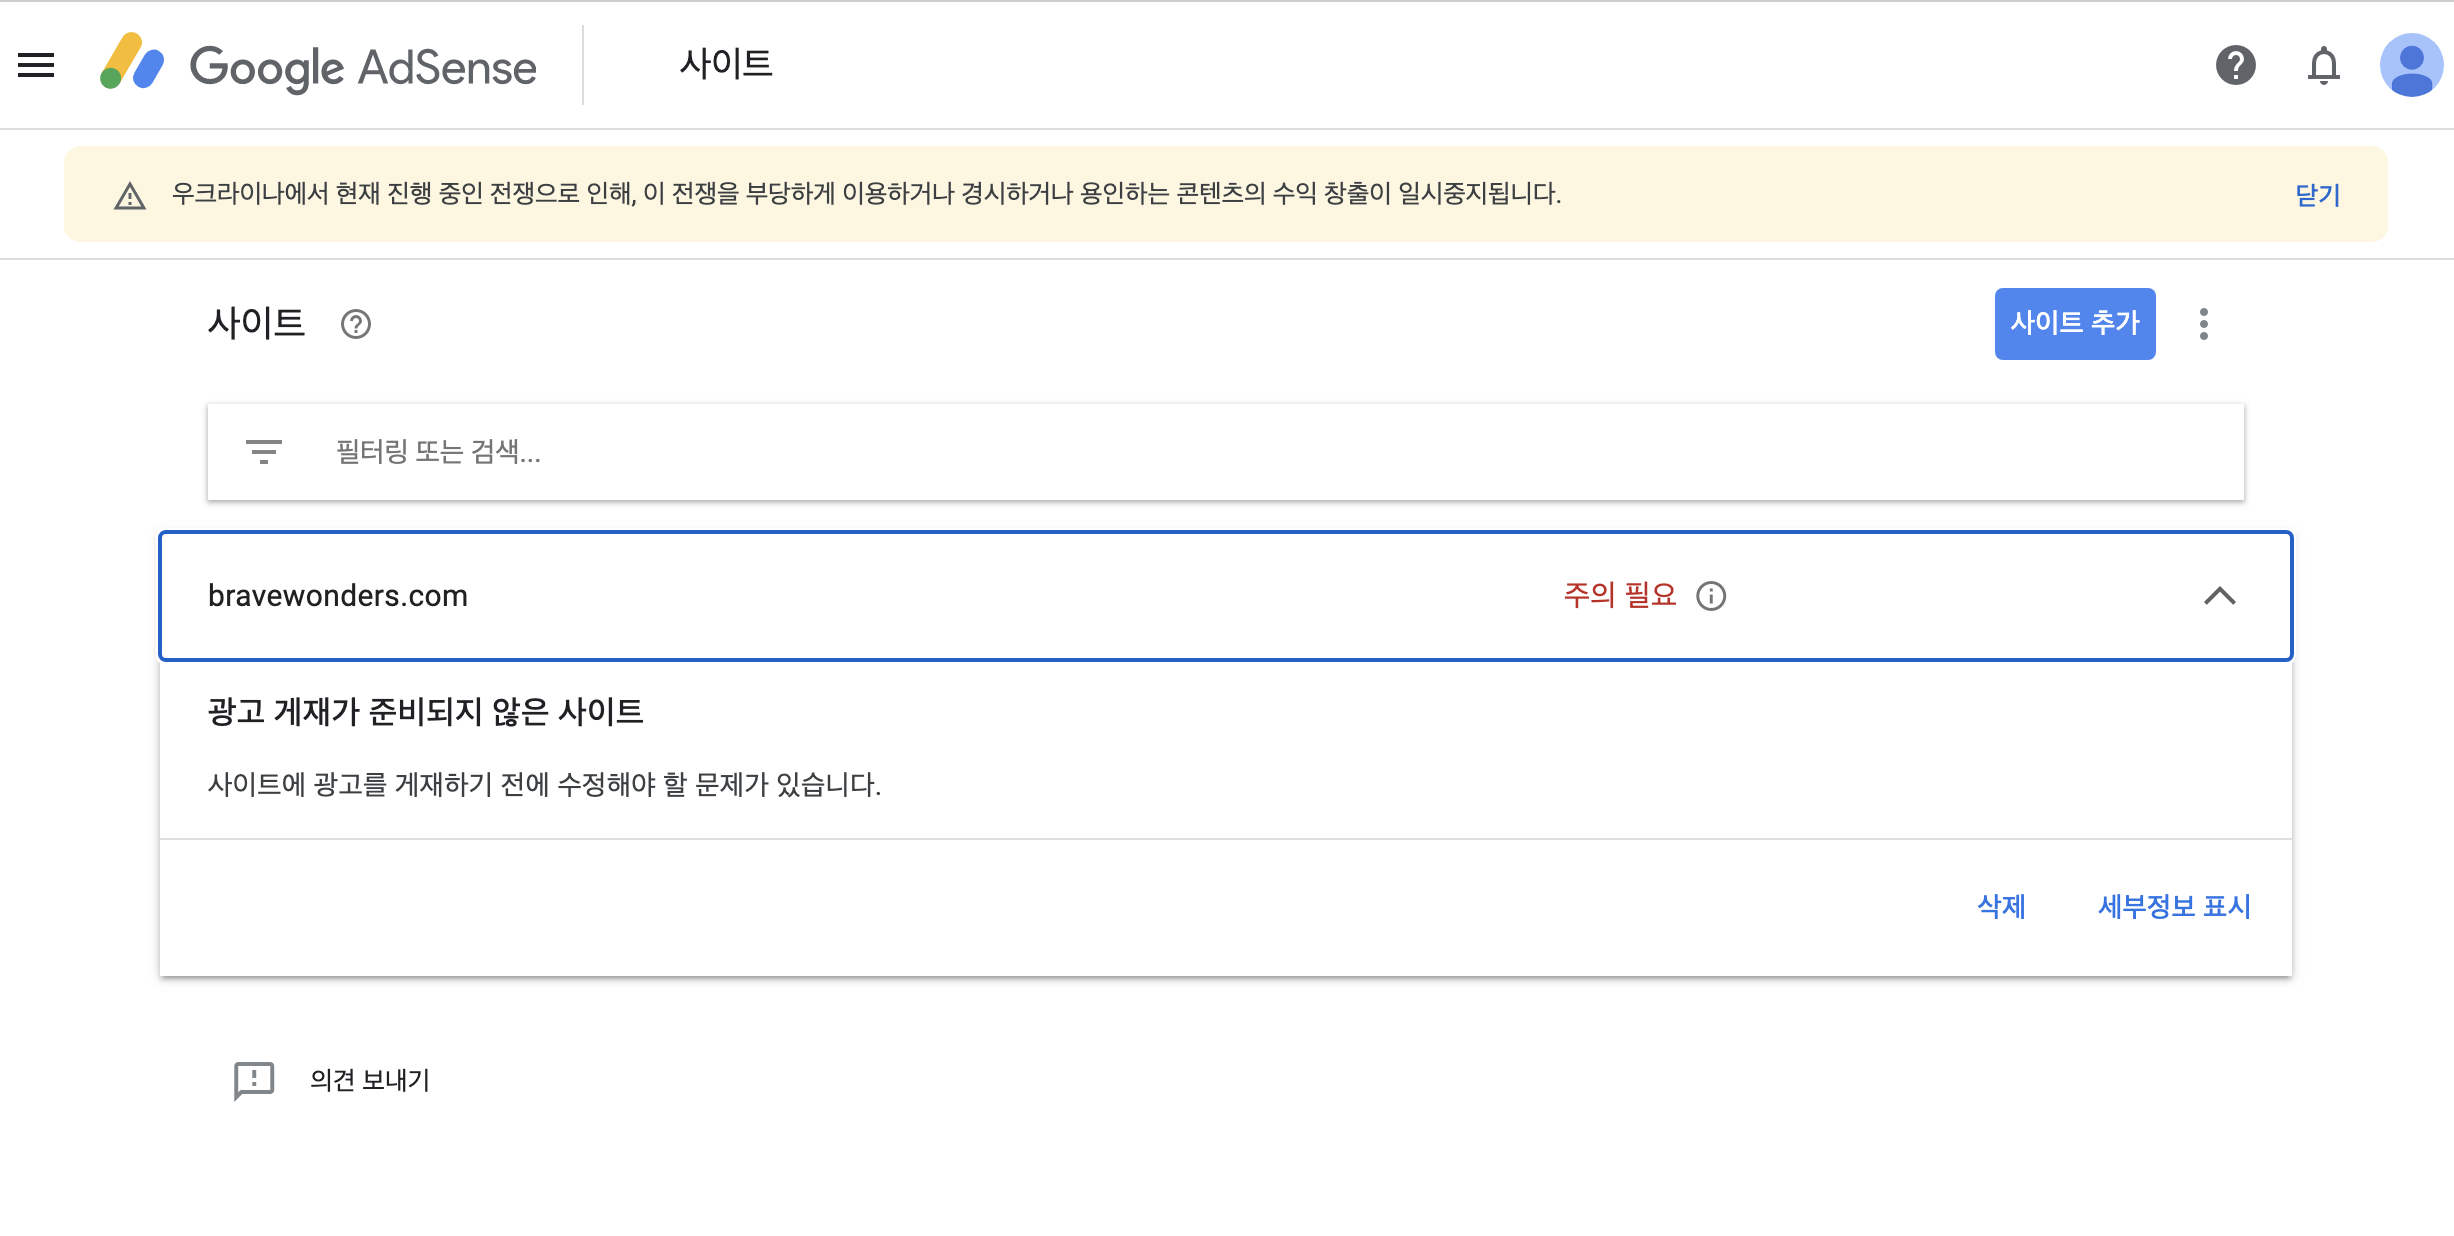
Task: Click the 사이트 추가 button
Action: coord(2074,324)
